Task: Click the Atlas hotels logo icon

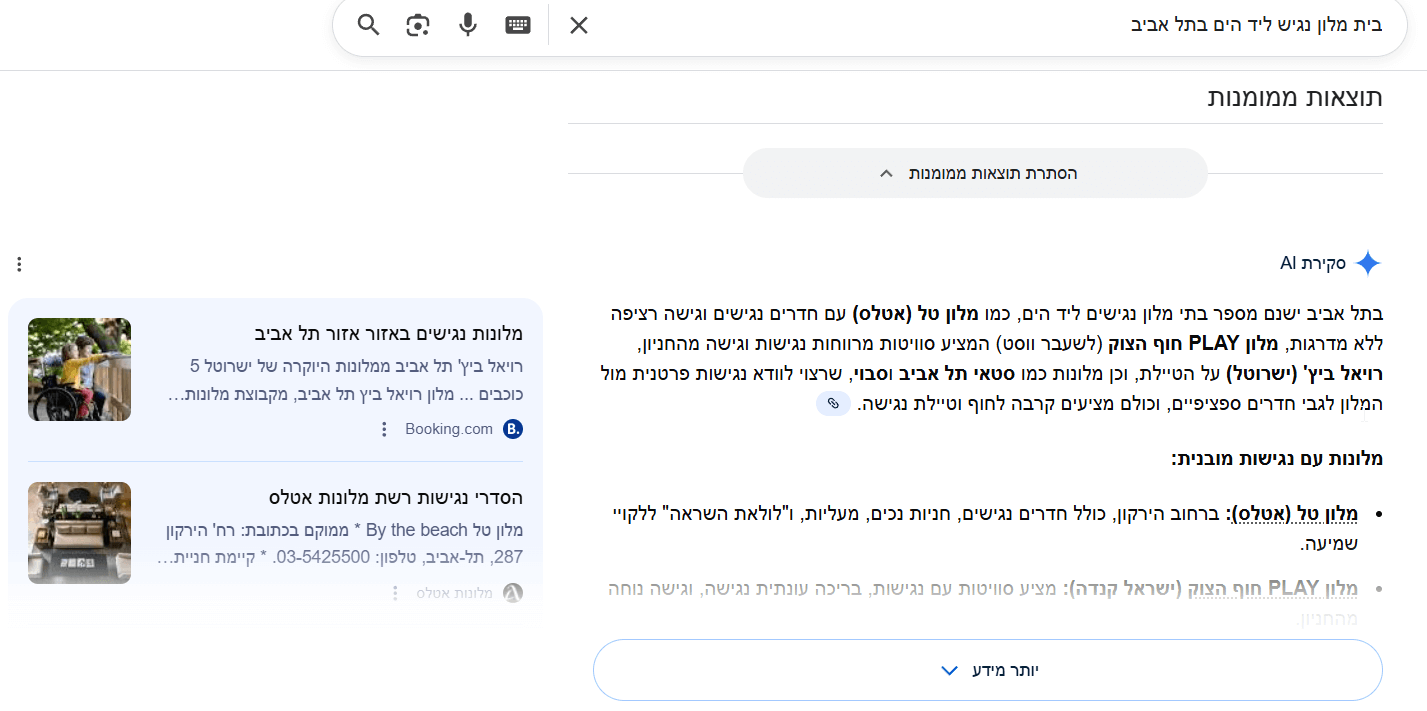Action: (x=511, y=593)
